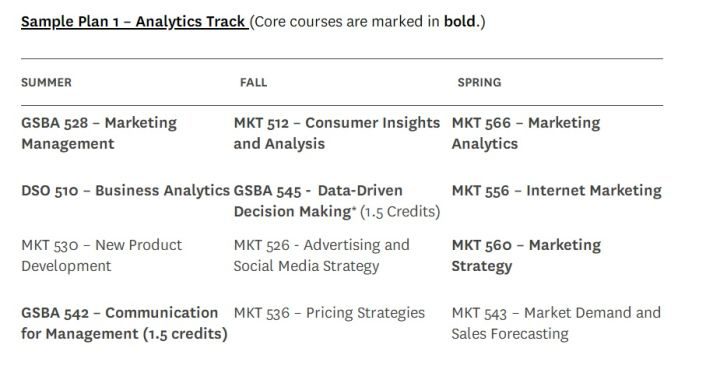The height and width of the screenshot is (387, 720).
Task: Click the (1.5 credits) text under GSBA 542
Action: click(x=185, y=334)
